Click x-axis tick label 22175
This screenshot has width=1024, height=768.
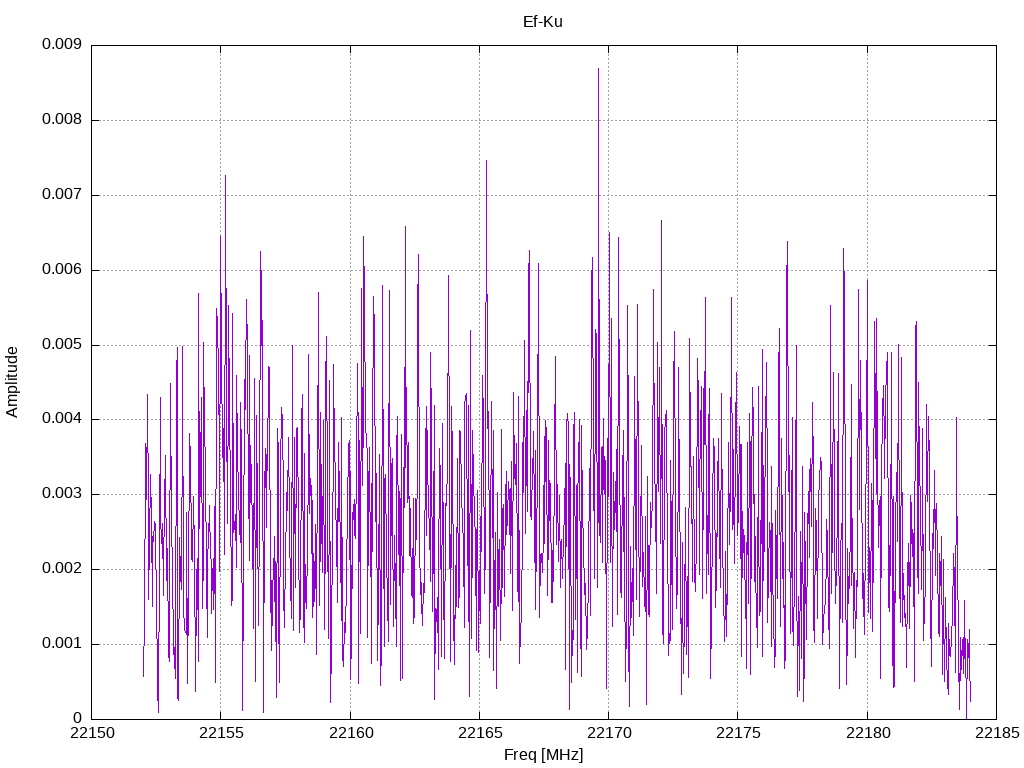738,733
